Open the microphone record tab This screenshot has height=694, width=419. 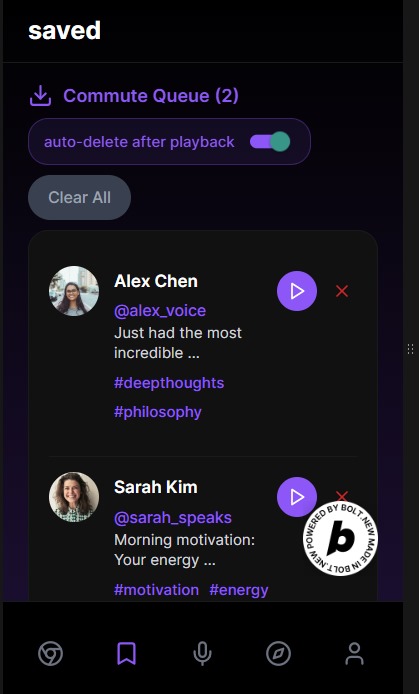coord(203,654)
